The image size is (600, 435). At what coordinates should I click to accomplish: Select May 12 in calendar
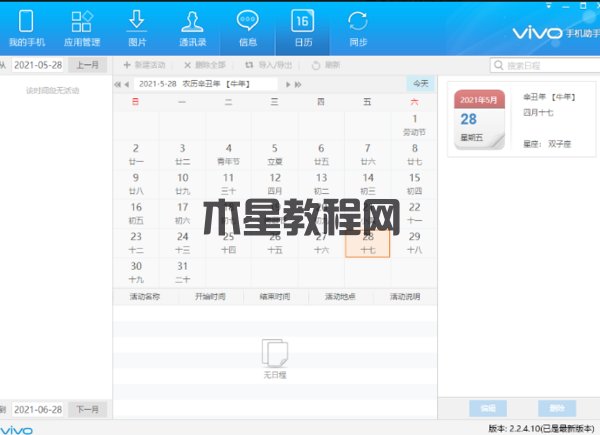pos(275,184)
